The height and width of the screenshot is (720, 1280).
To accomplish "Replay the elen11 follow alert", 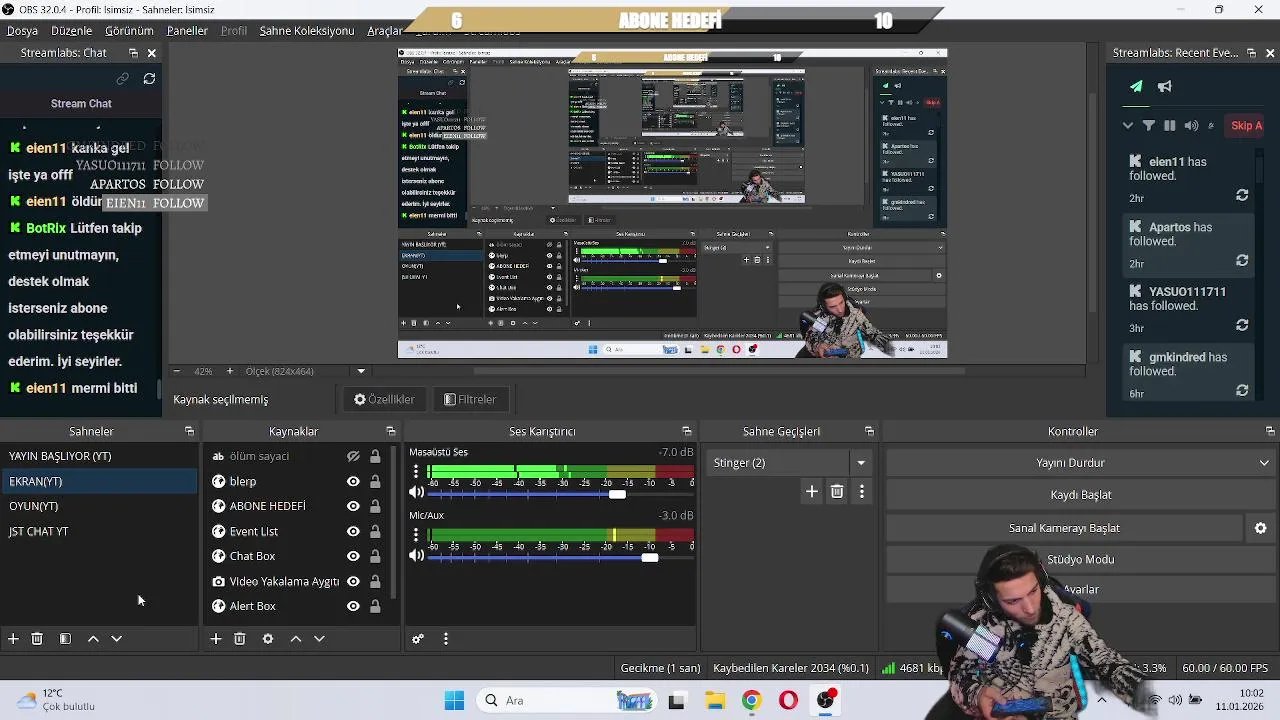I will pos(1242,195).
